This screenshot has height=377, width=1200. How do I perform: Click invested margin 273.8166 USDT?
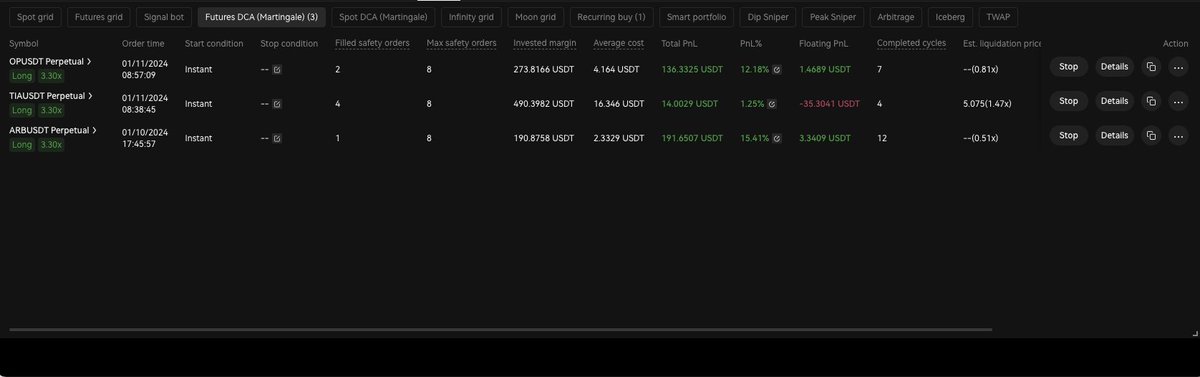click(544, 69)
